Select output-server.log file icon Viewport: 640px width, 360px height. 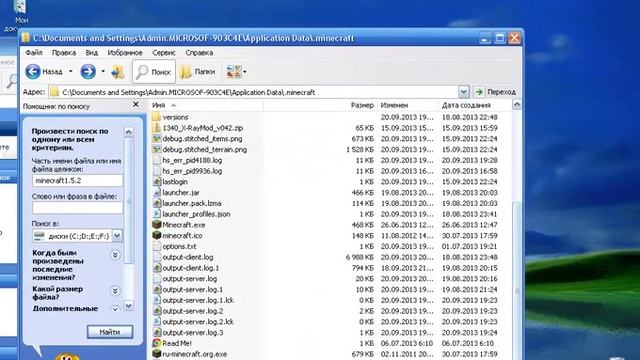point(156,279)
